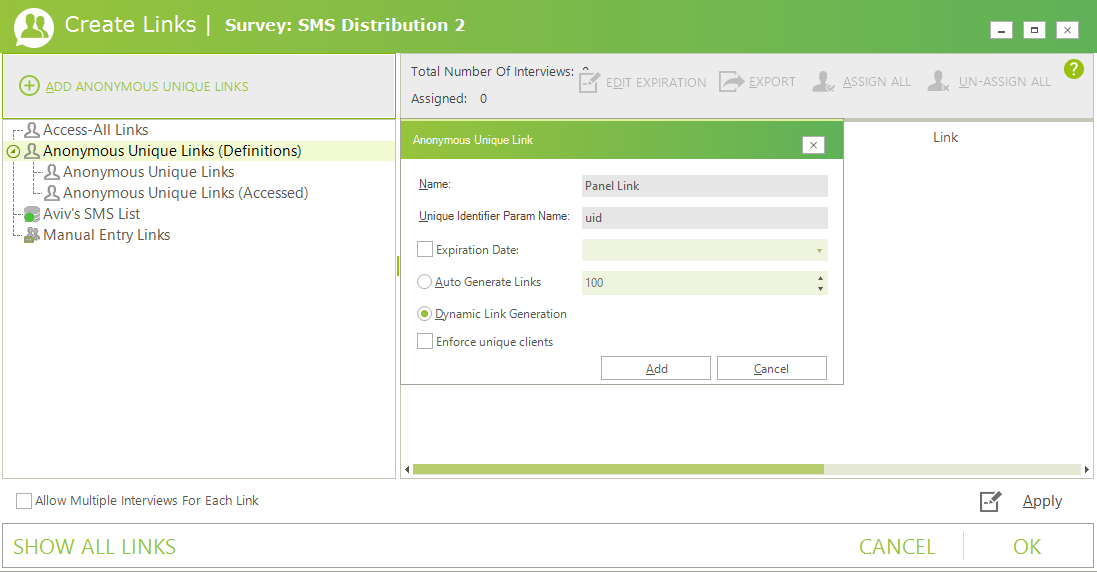
Task: Select Access-All Links in the tree
Action: [x=95, y=130]
